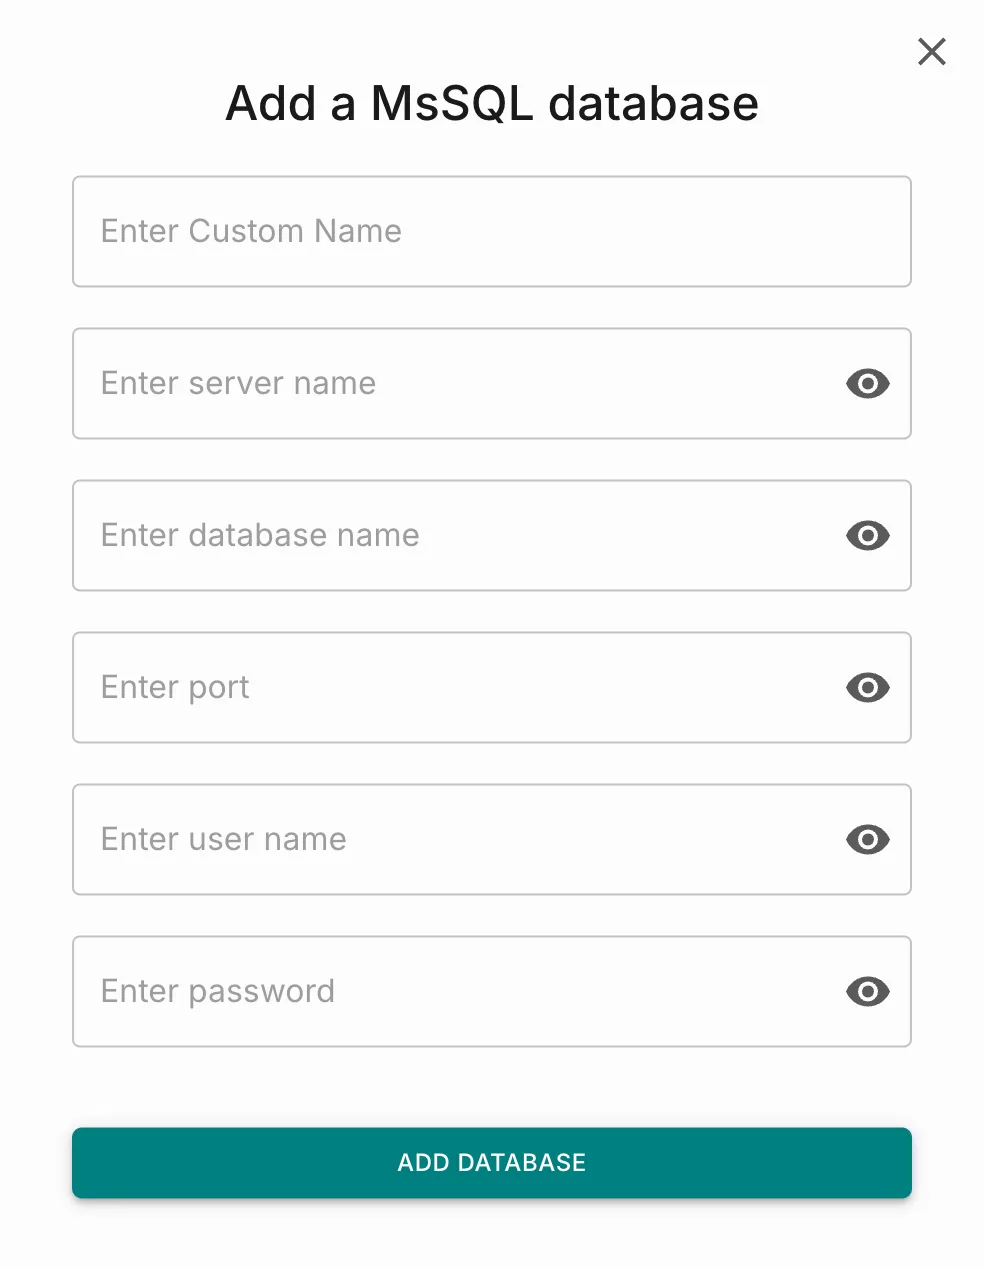
Task: Toggle visibility eye for database name
Action: tap(868, 536)
